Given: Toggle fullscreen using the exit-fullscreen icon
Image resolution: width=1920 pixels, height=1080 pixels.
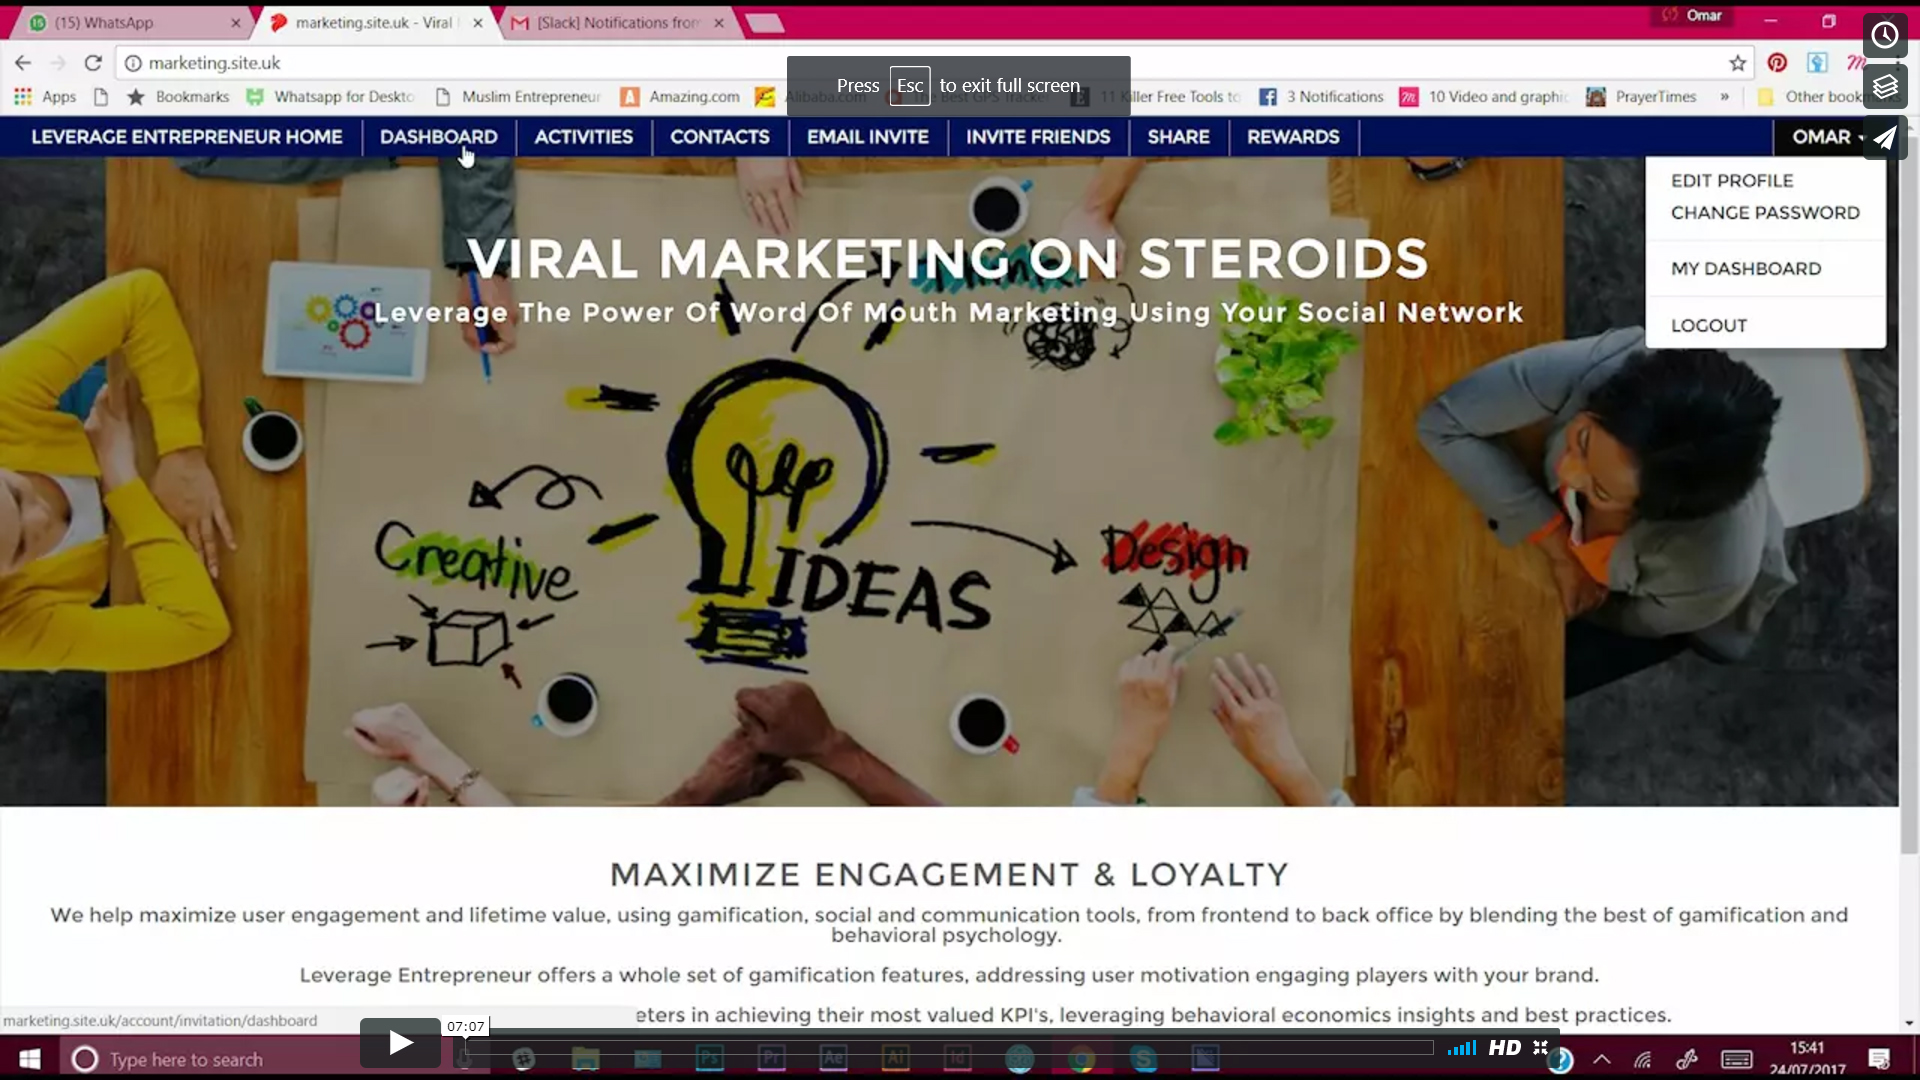Looking at the screenshot, I should (1540, 1047).
